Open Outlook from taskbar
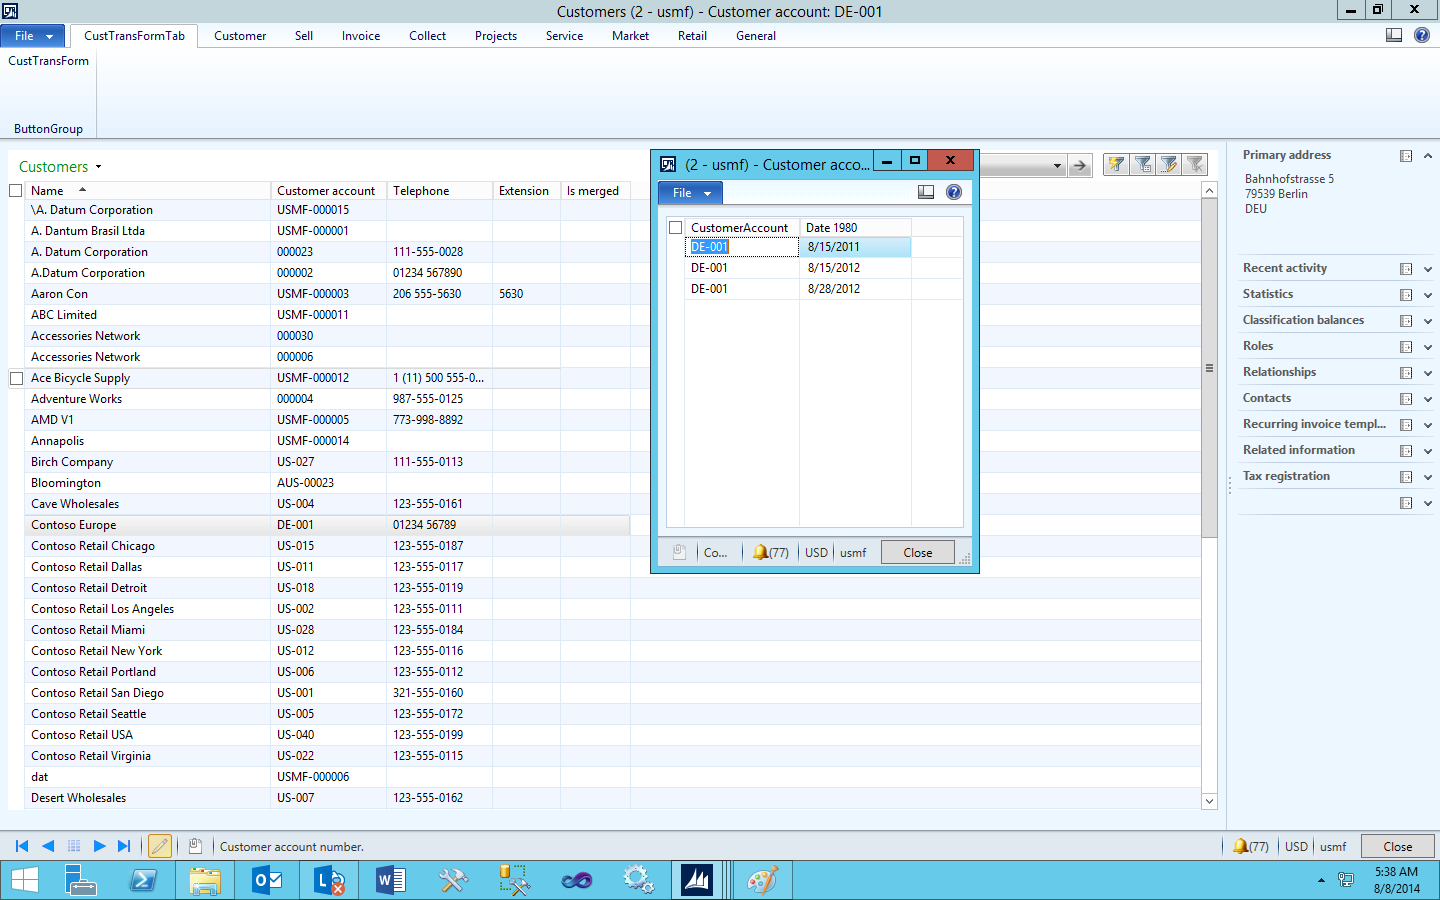1440x900 pixels. (x=267, y=880)
